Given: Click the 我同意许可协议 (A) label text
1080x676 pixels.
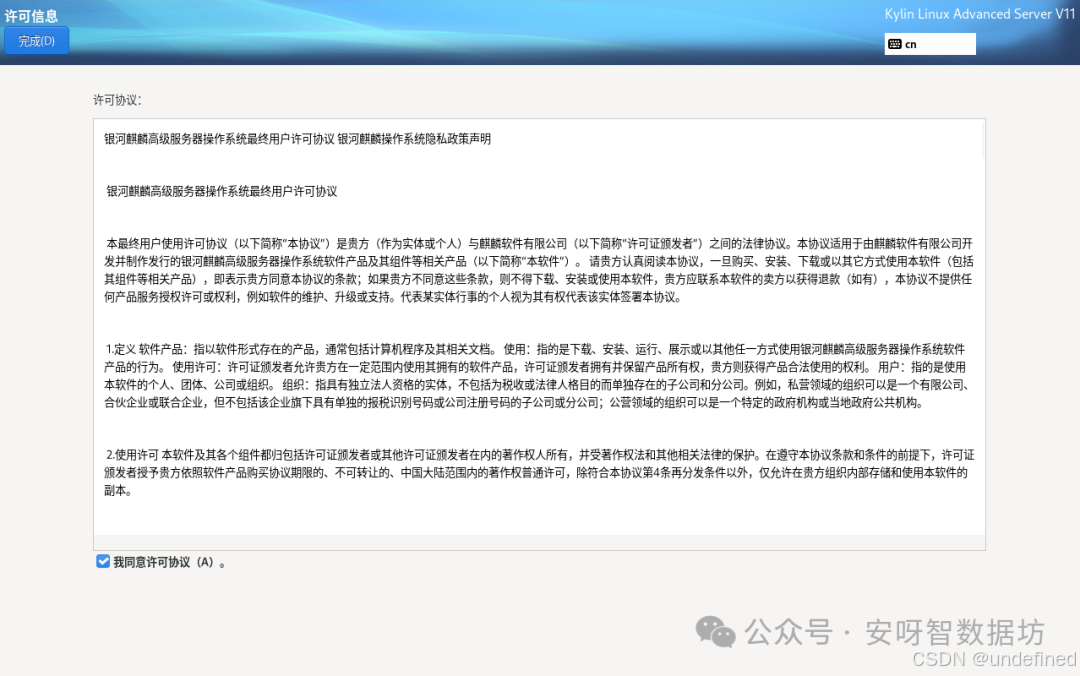Looking at the screenshot, I should 169,562.
